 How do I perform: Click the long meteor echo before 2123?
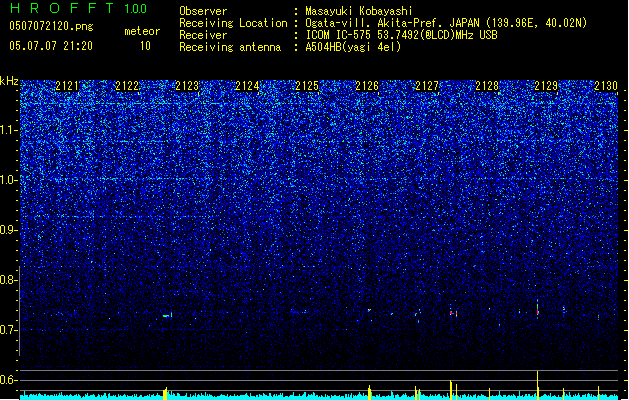(167, 316)
